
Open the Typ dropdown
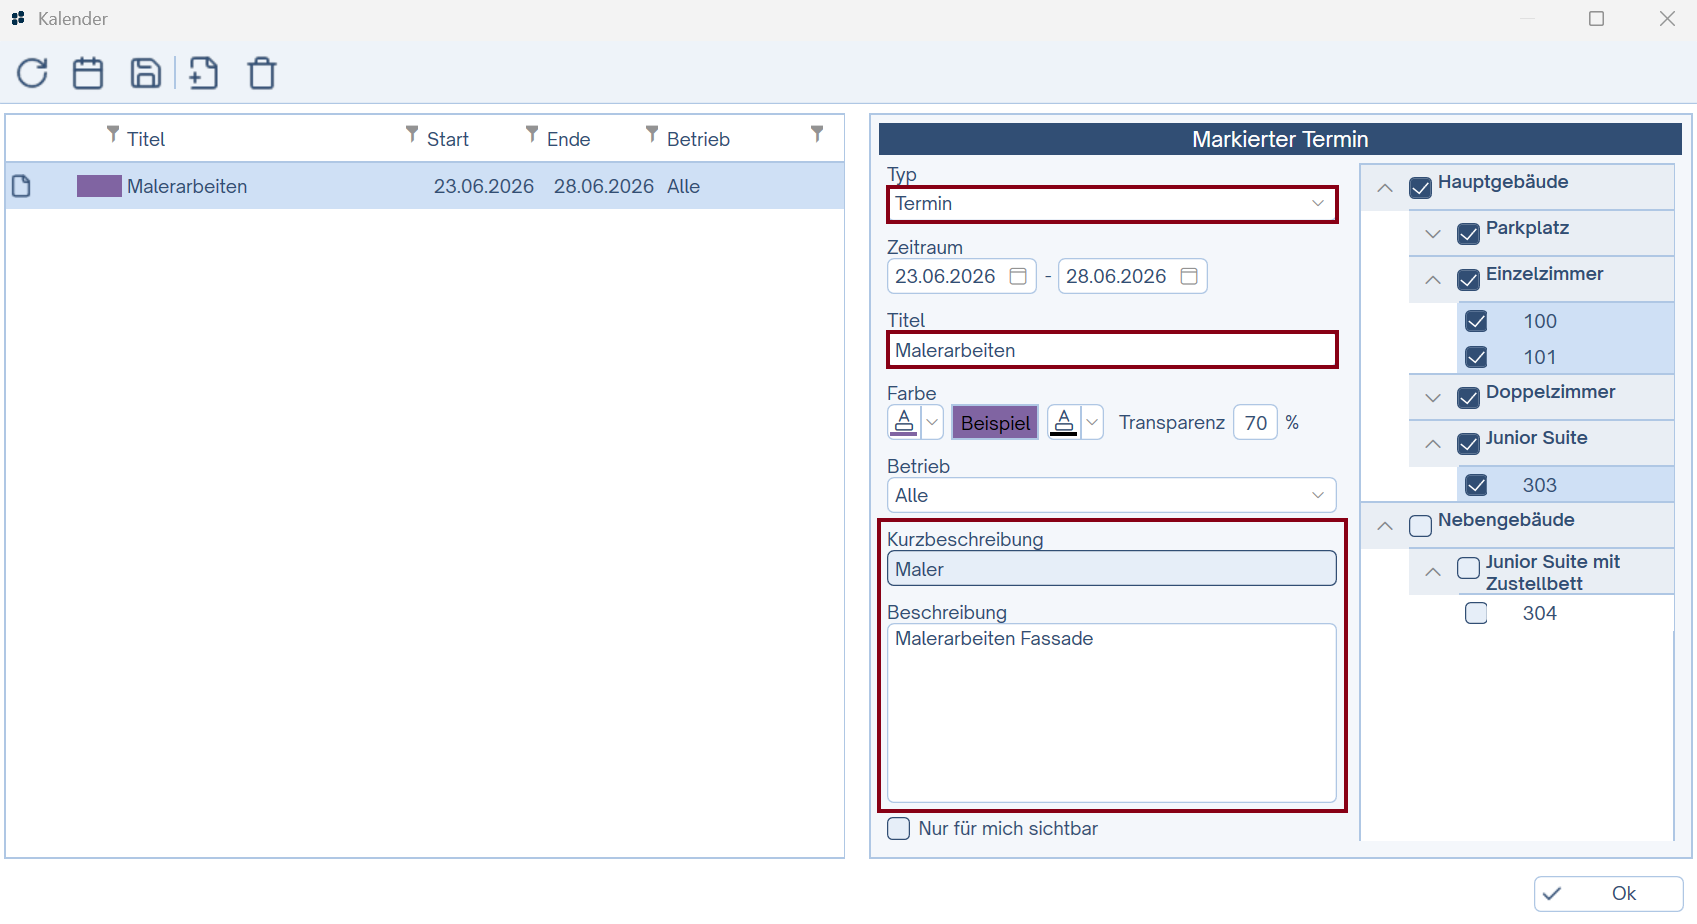pos(1317,204)
